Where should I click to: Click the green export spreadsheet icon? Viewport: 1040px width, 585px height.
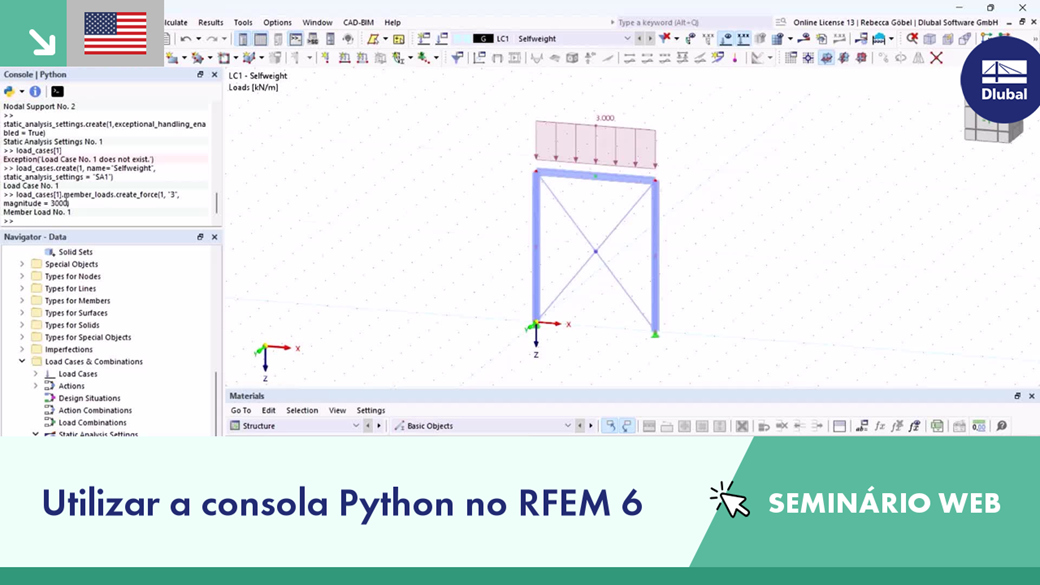937,426
